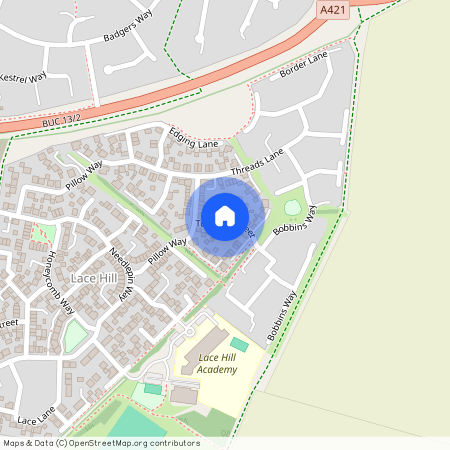Click the small green park beside Honeycomb Way
This screenshot has height=450, width=450.
75,336
